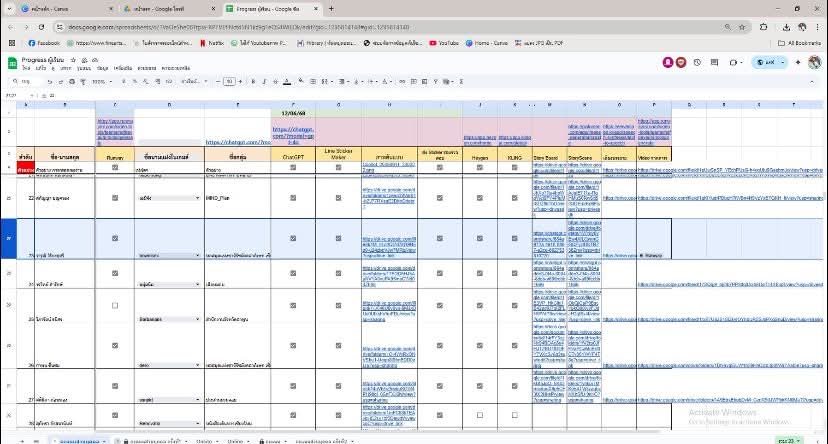Open a new browser tab
The image size is (828, 444).
[331, 8]
